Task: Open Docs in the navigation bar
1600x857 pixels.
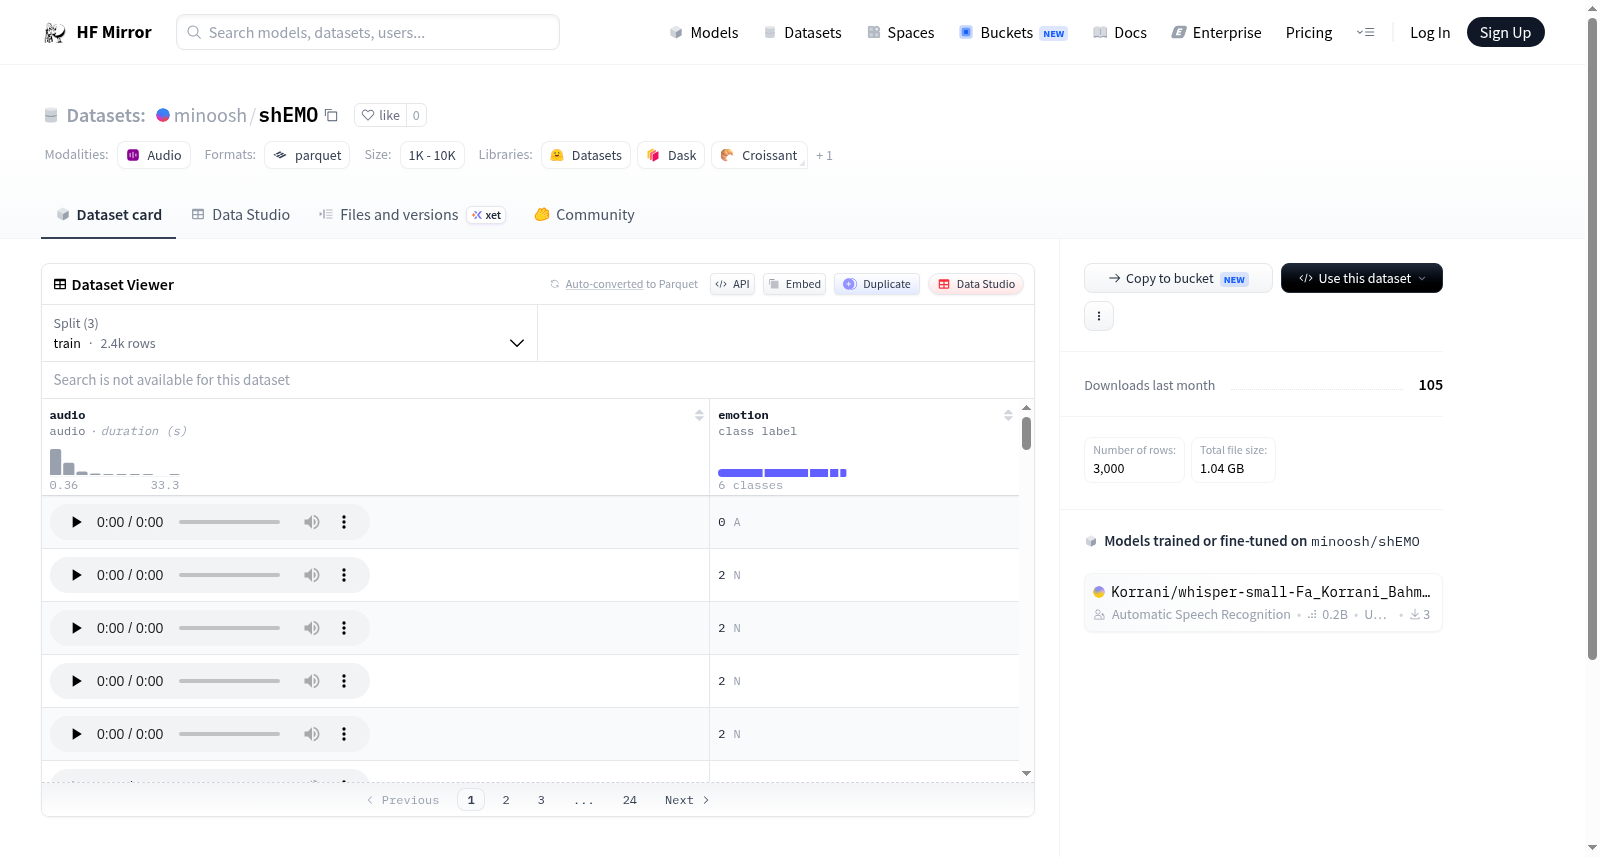Action: pos(1120,33)
